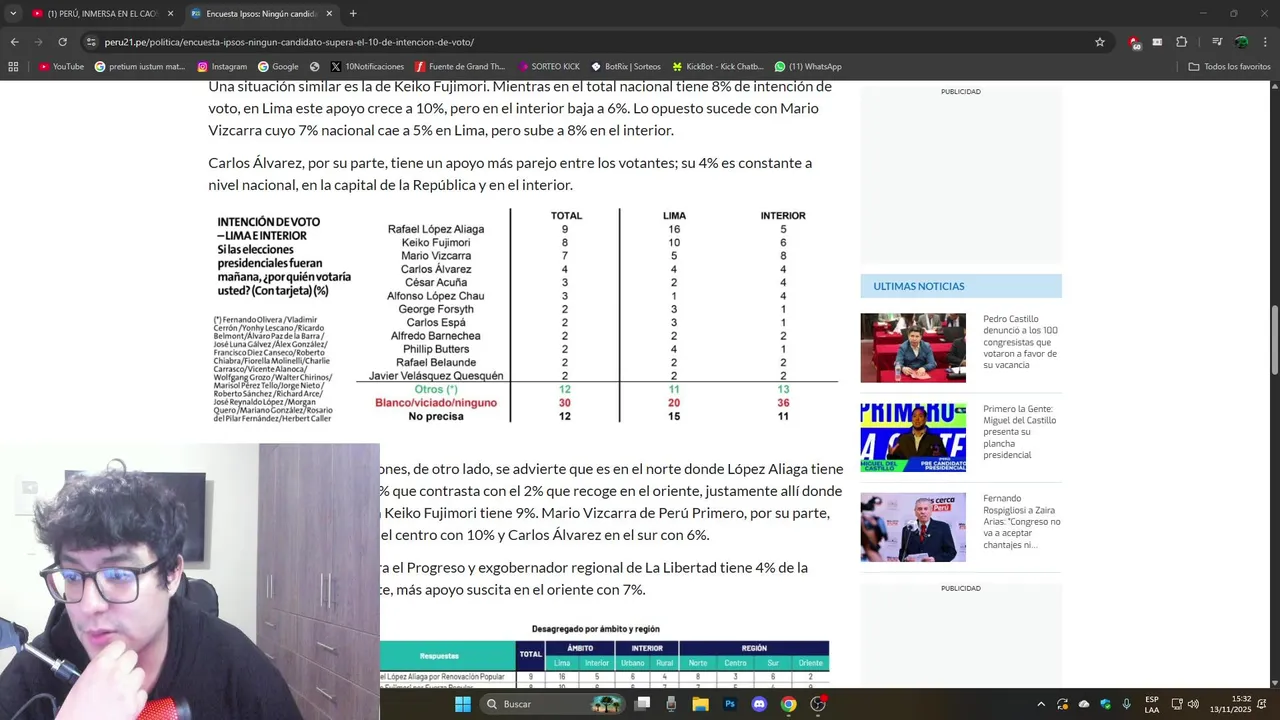The width and height of the screenshot is (1280, 720).
Task: Select the Encuesta Ipsos tab
Action: click(x=262, y=14)
